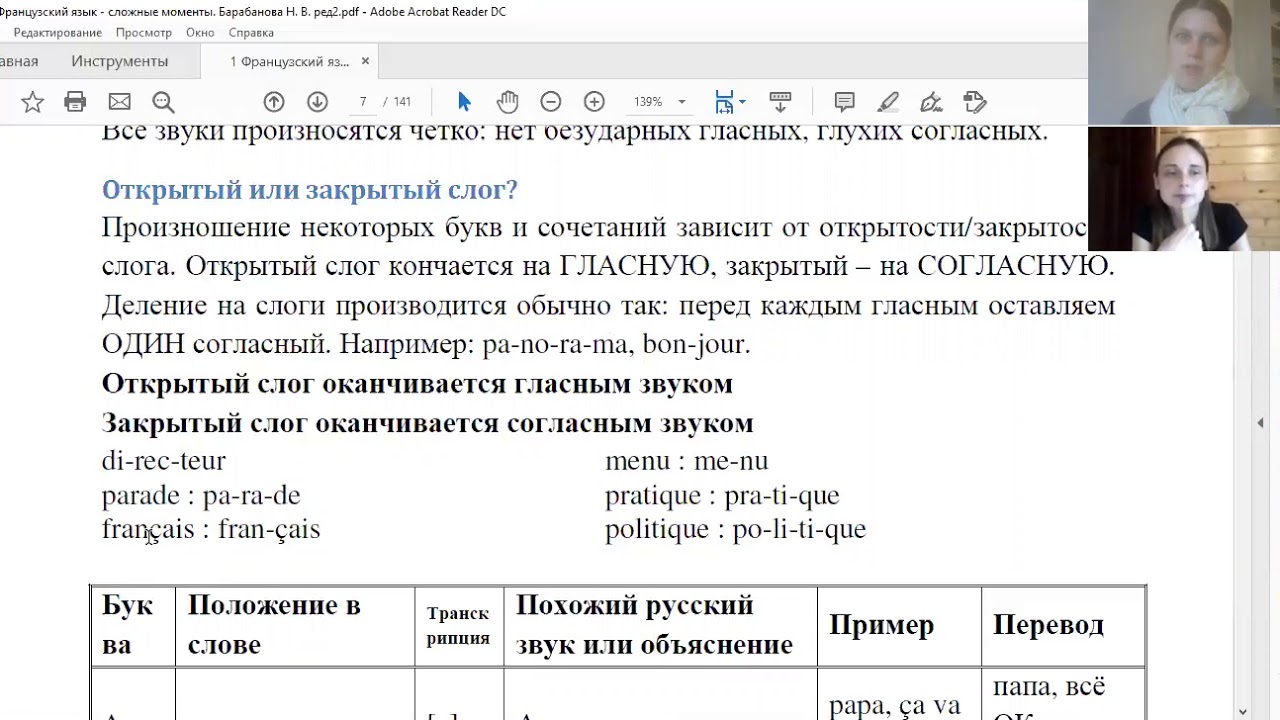Bookmark the file with the star icon
1280x720 pixels.
32,102
